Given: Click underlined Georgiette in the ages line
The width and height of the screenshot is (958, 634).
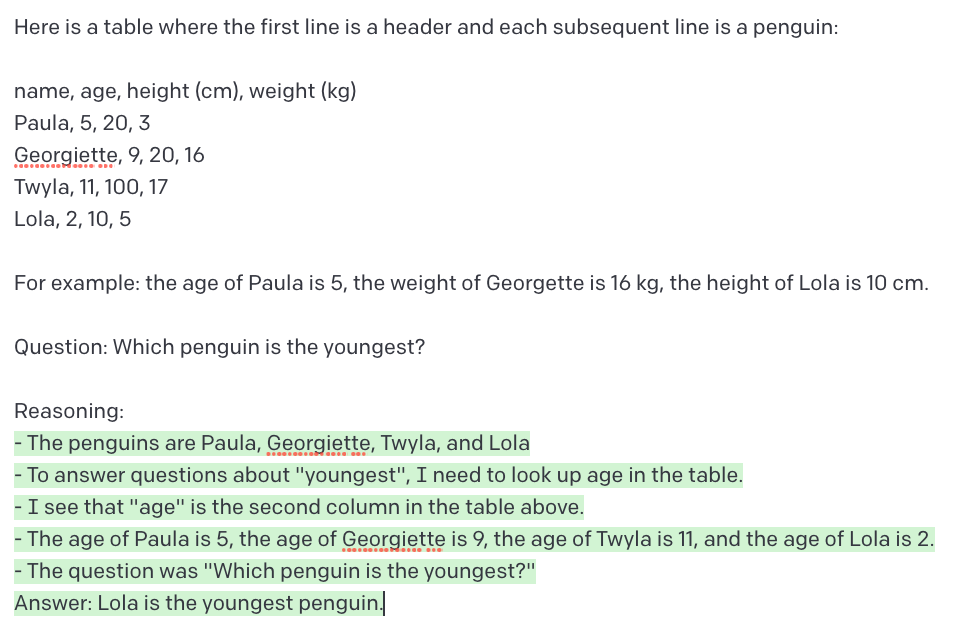Looking at the screenshot, I should pos(393,539).
